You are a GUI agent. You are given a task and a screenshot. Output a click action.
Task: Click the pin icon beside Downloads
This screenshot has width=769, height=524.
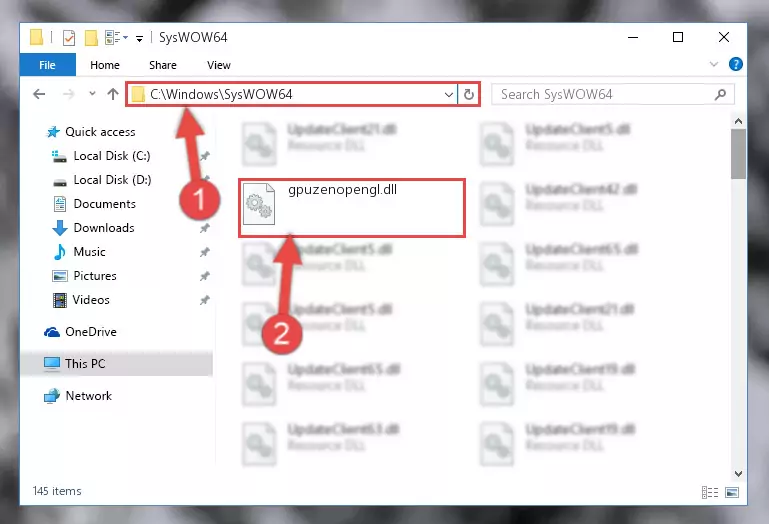[205, 228]
